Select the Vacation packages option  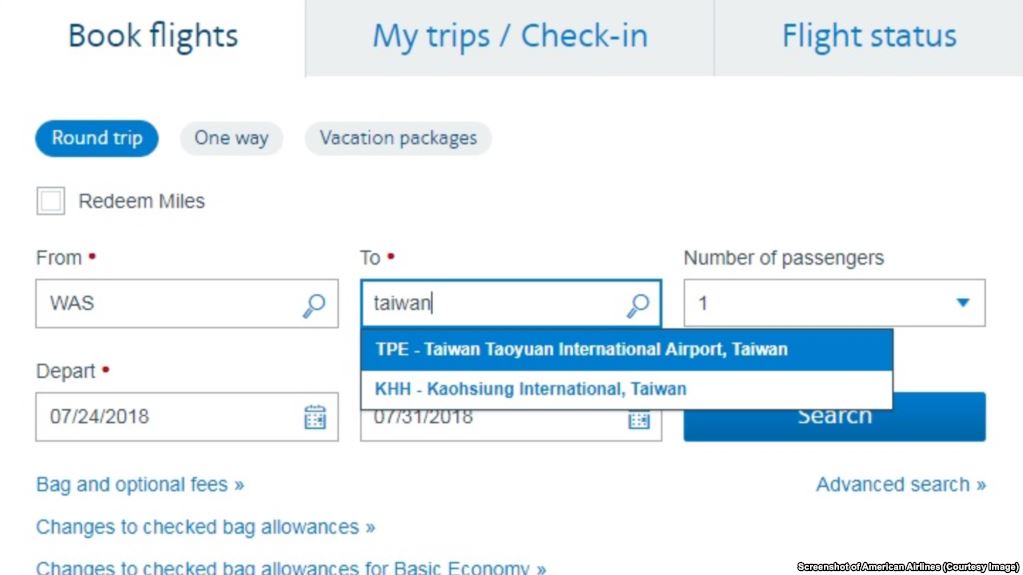pos(398,138)
